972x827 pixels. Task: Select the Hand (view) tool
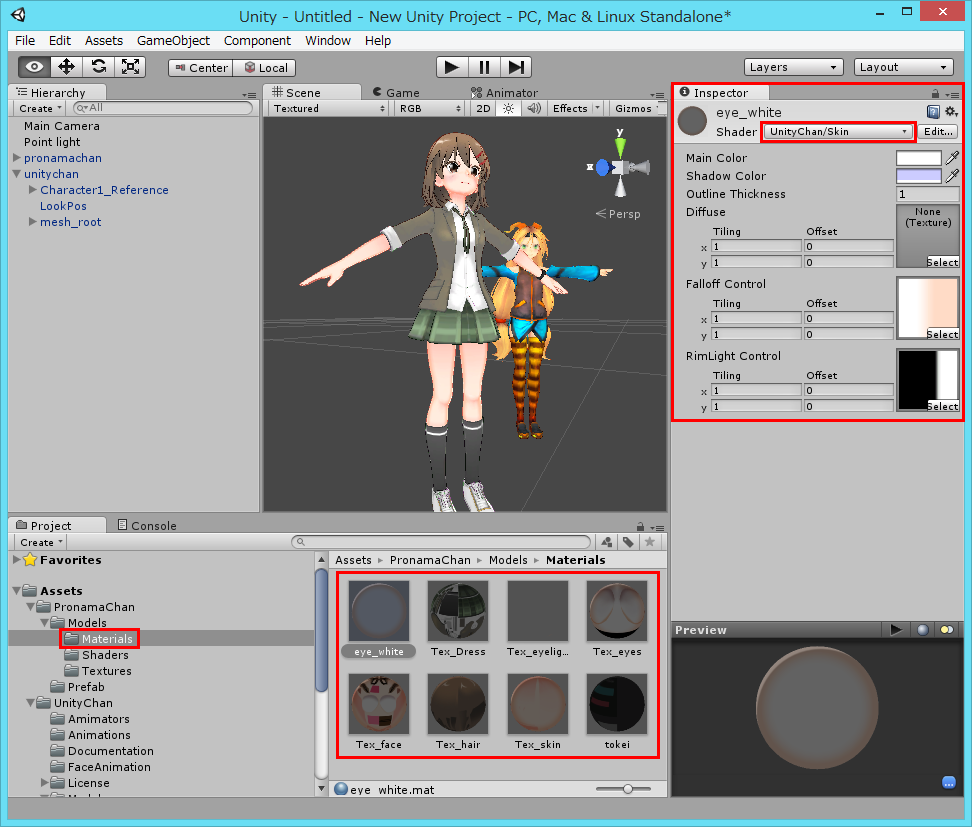pyautogui.click(x=35, y=67)
